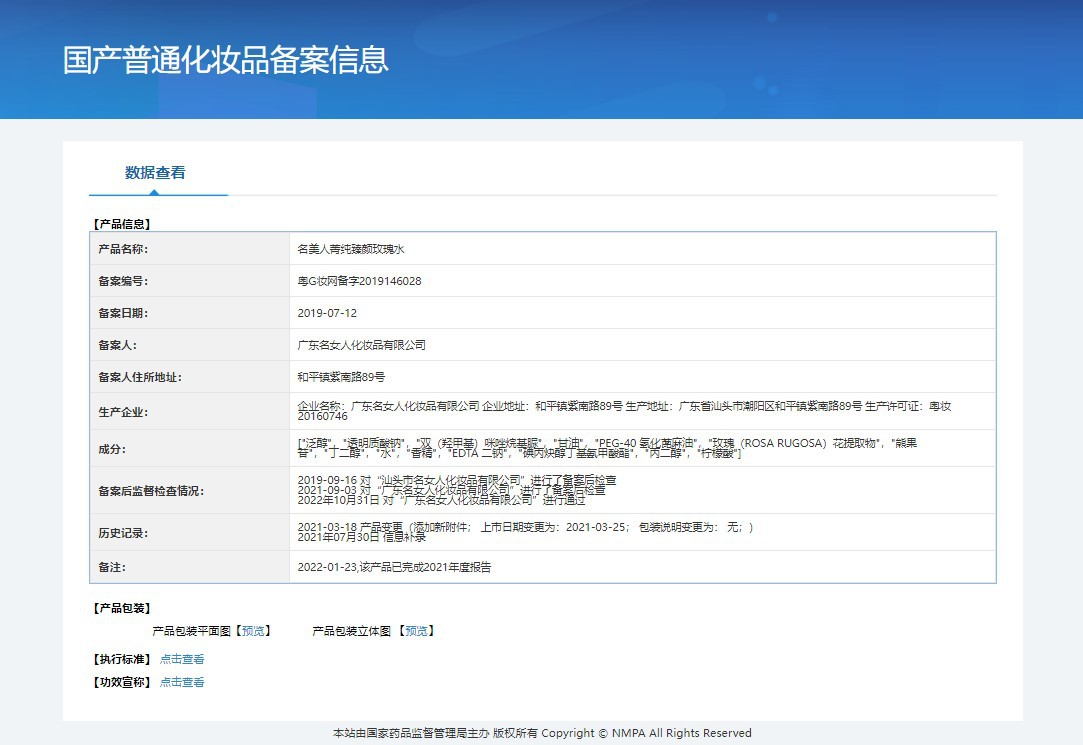The height and width of the screenshot is (745, 1083).
Task: Select the 产品信息 section heading
Action: [122, 224]
